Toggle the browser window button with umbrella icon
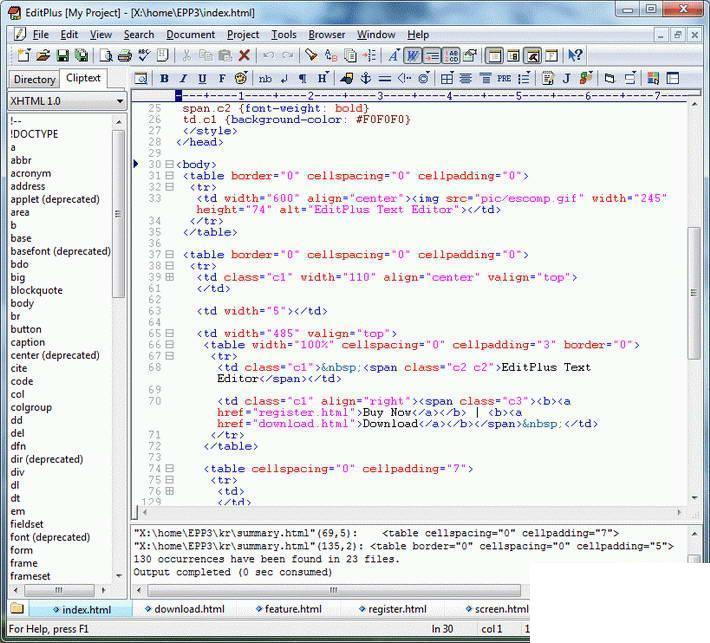 [532, 55]
